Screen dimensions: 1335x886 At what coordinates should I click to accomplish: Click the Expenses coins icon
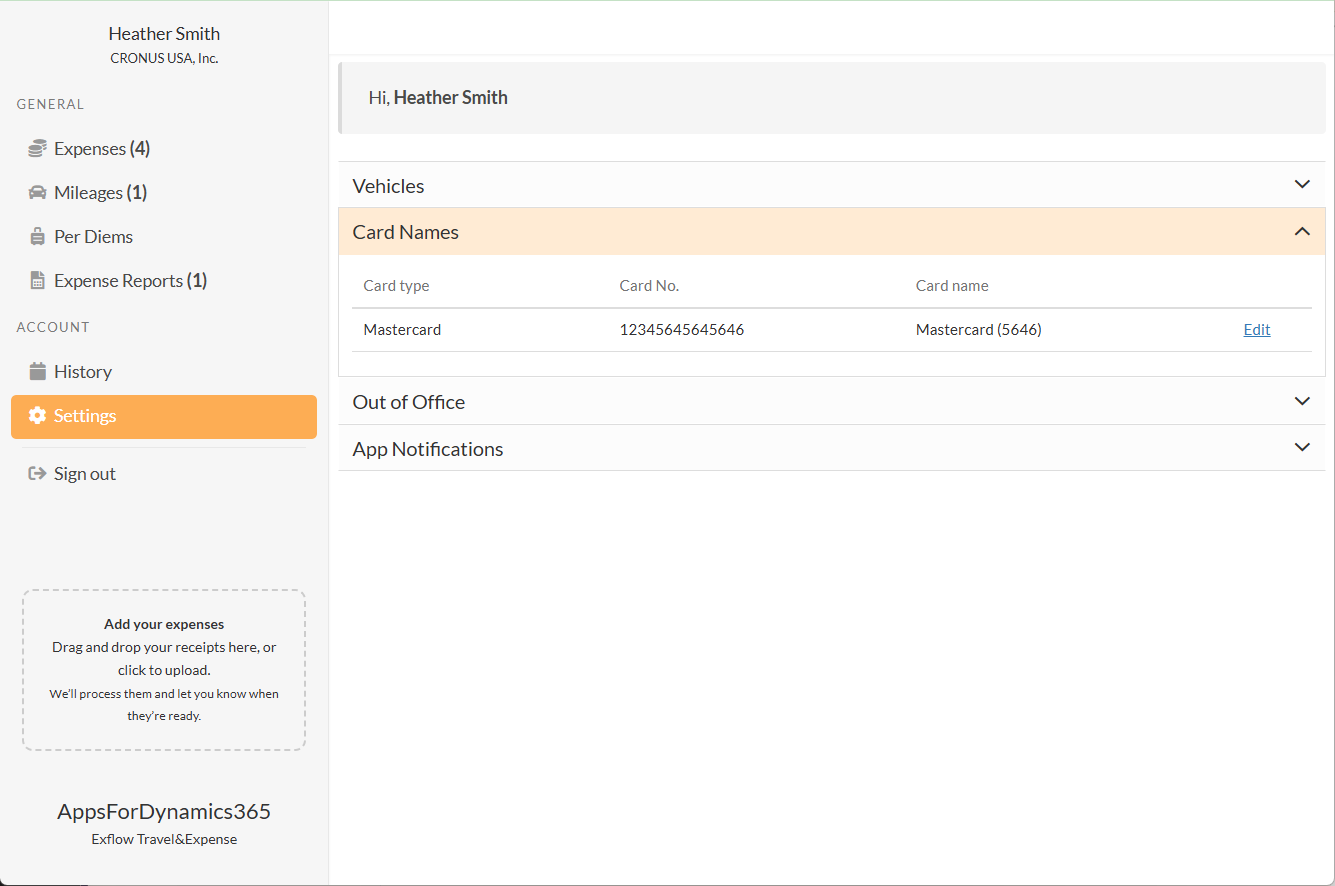coord(37,149)
